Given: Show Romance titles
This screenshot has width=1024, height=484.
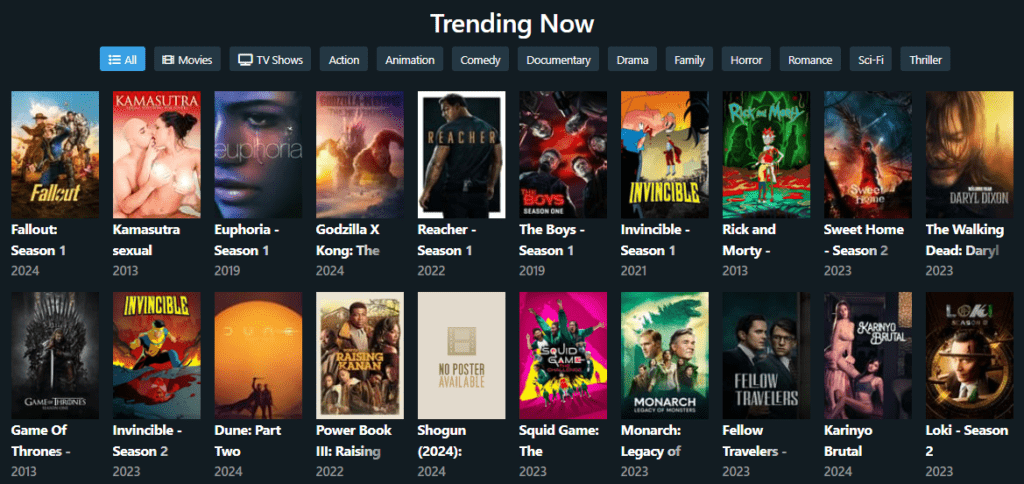Looking at the screenshot, I should click(x=810, y=59).
